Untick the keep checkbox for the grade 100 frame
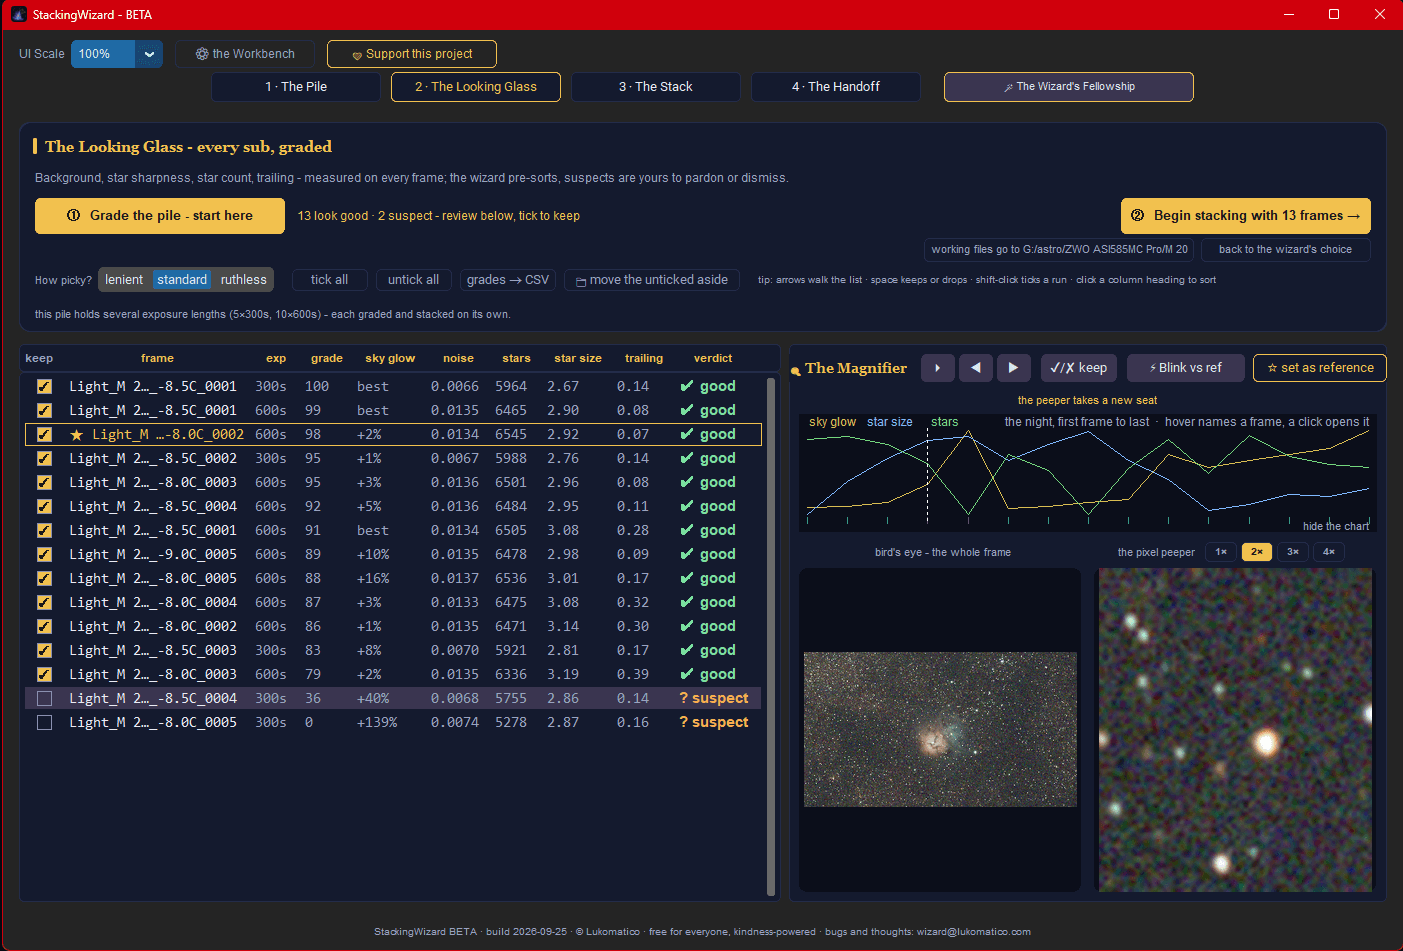1403x951 pixels. point(44,386)
